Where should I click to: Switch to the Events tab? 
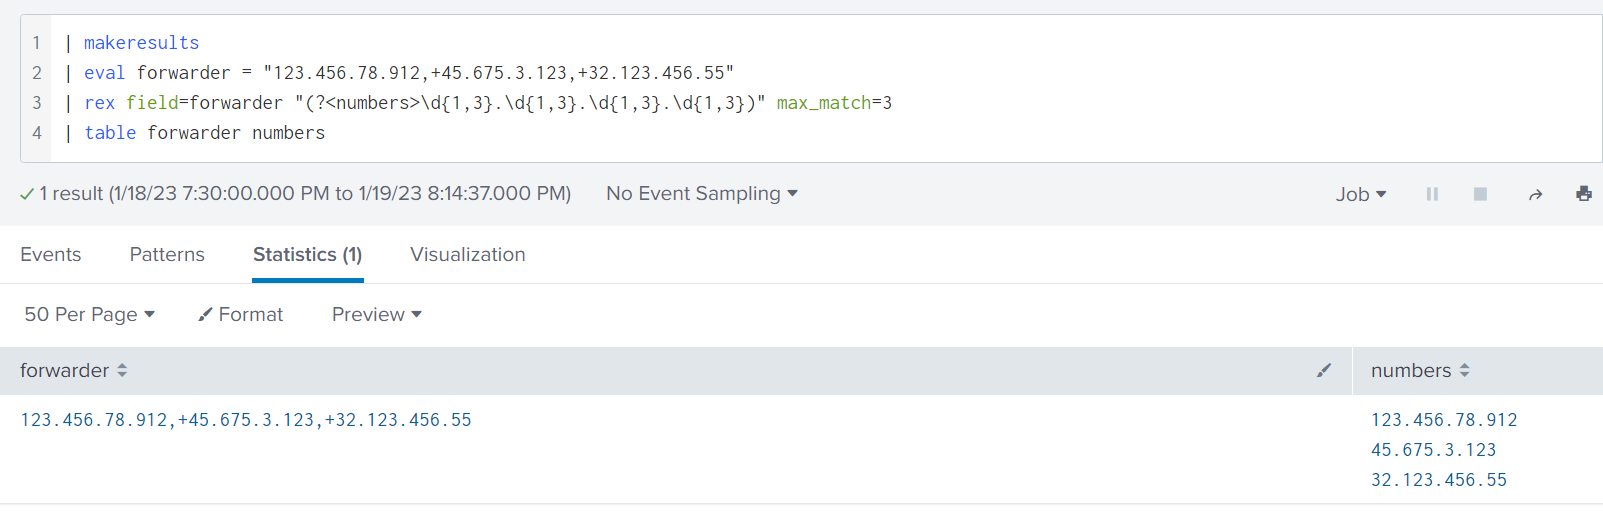coord(51,255)
